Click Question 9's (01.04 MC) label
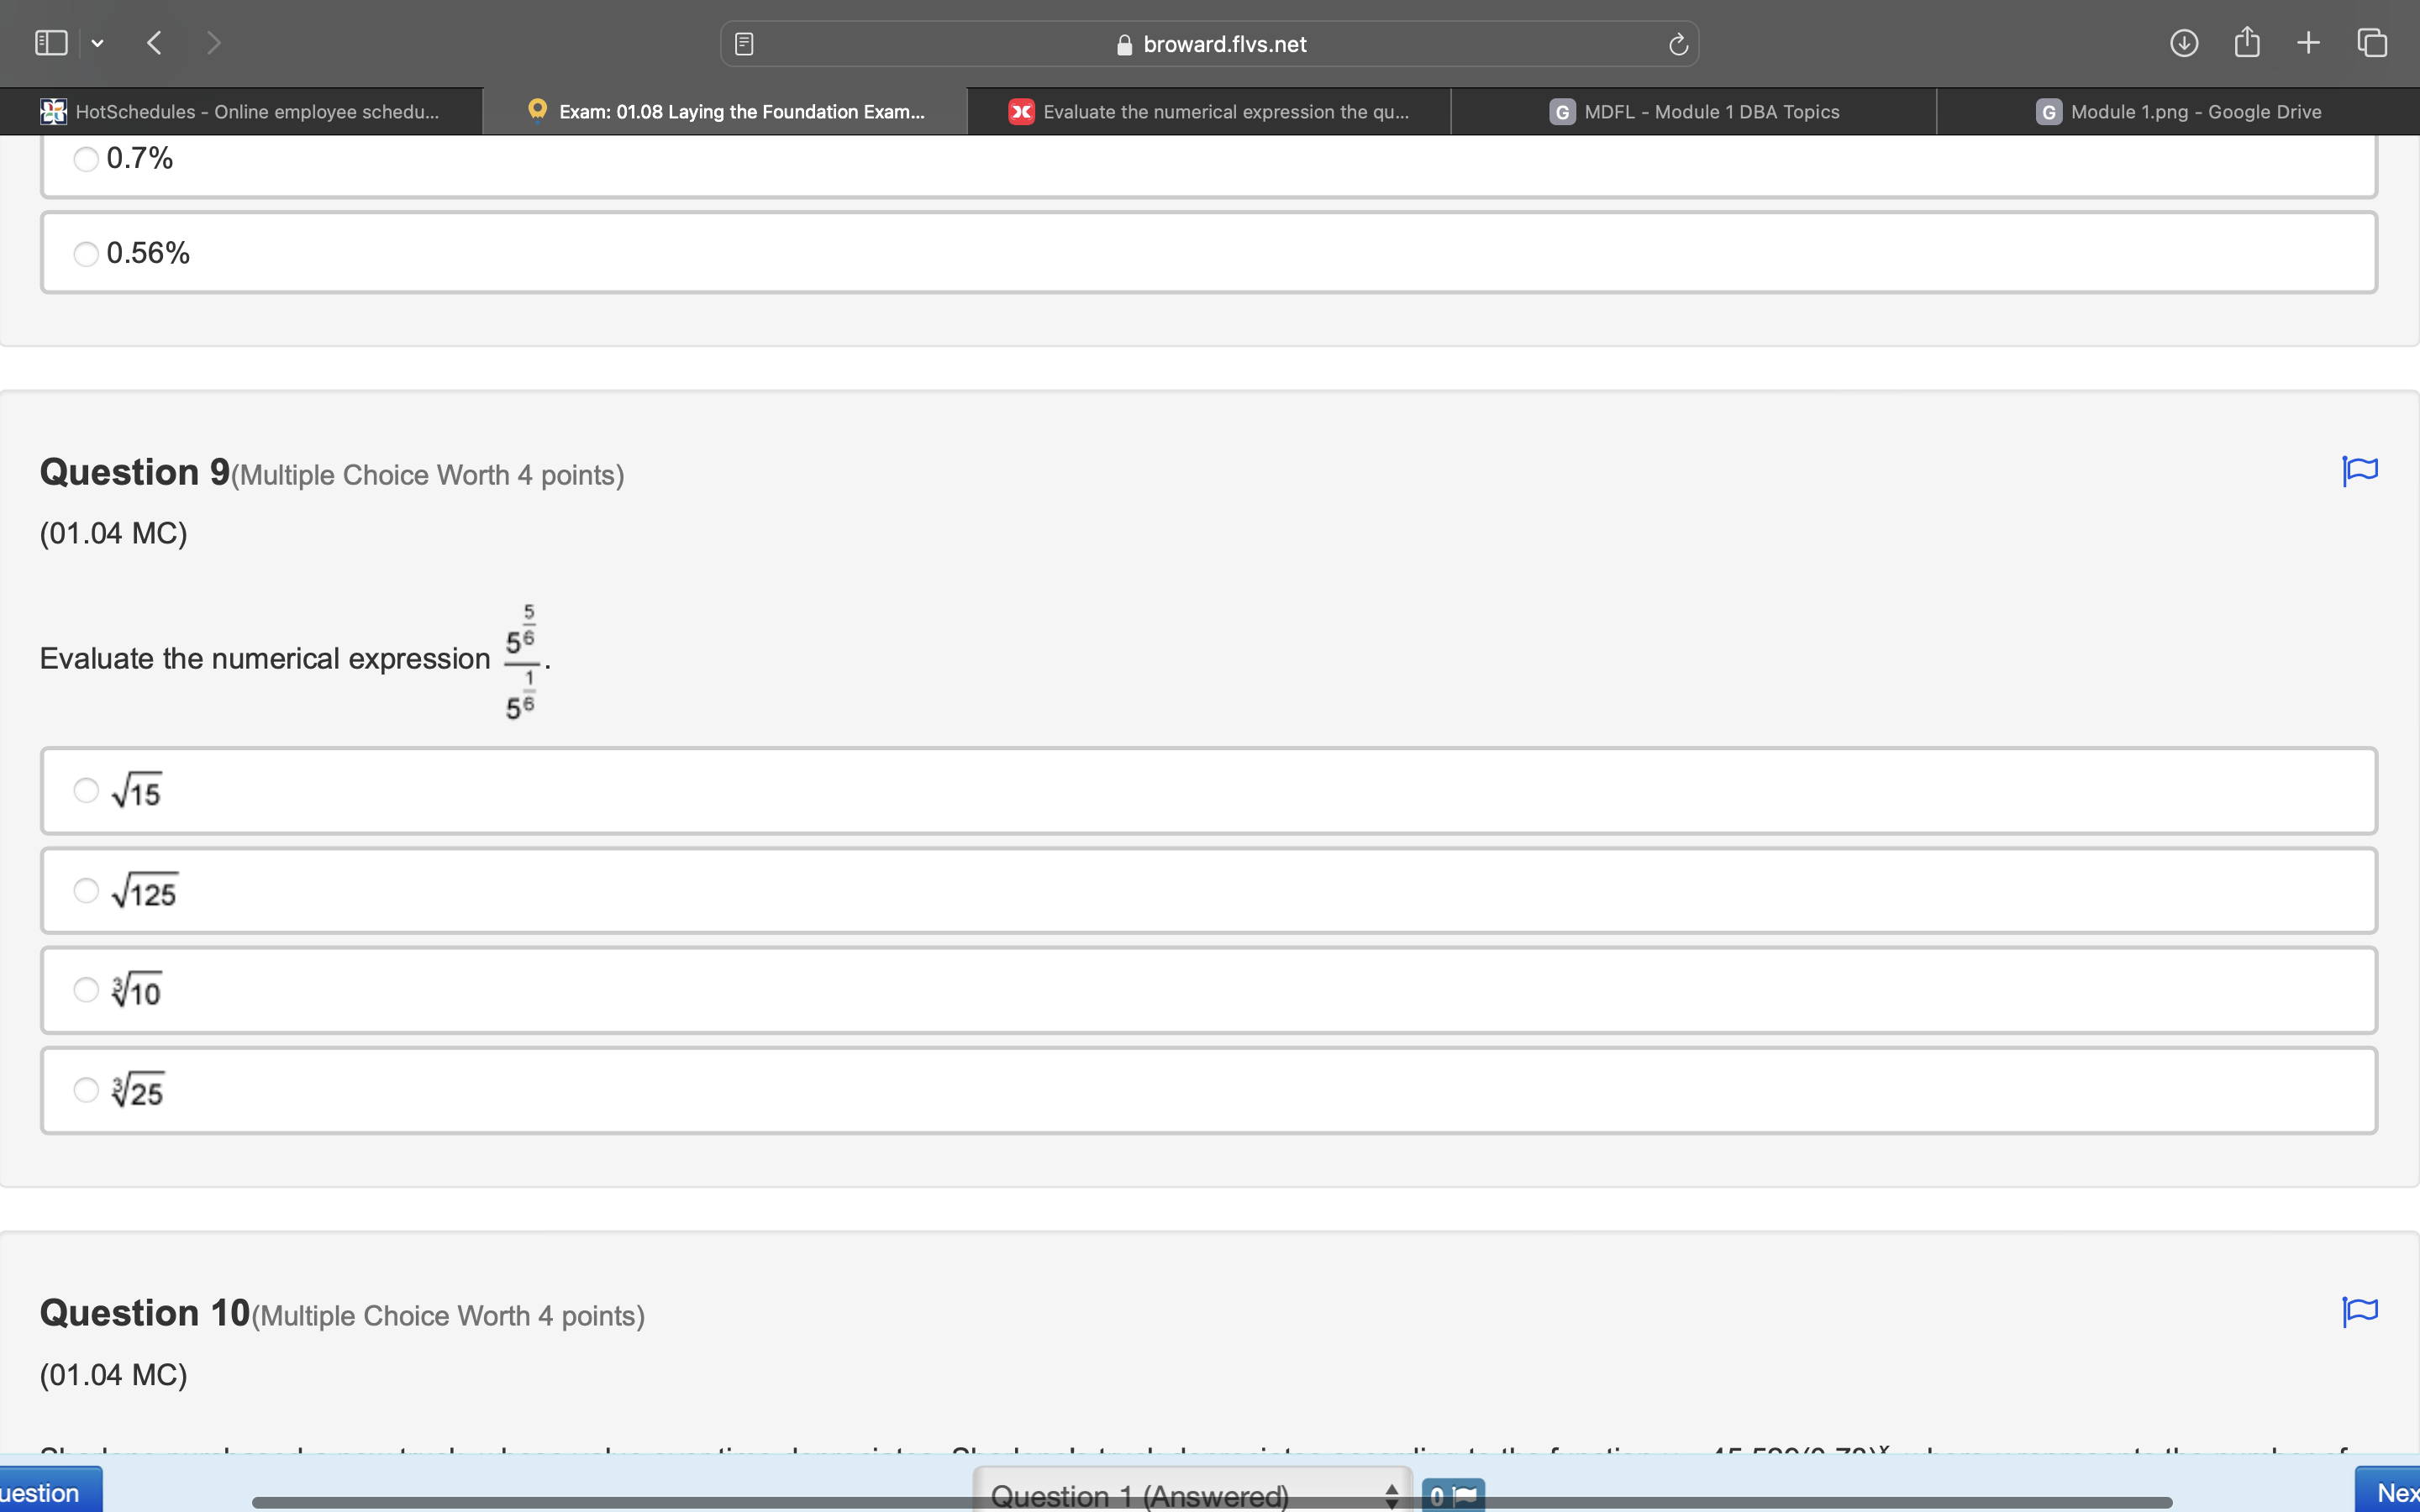The width and height of the screenshot is (2420, 1512). (x=114, y=533)
